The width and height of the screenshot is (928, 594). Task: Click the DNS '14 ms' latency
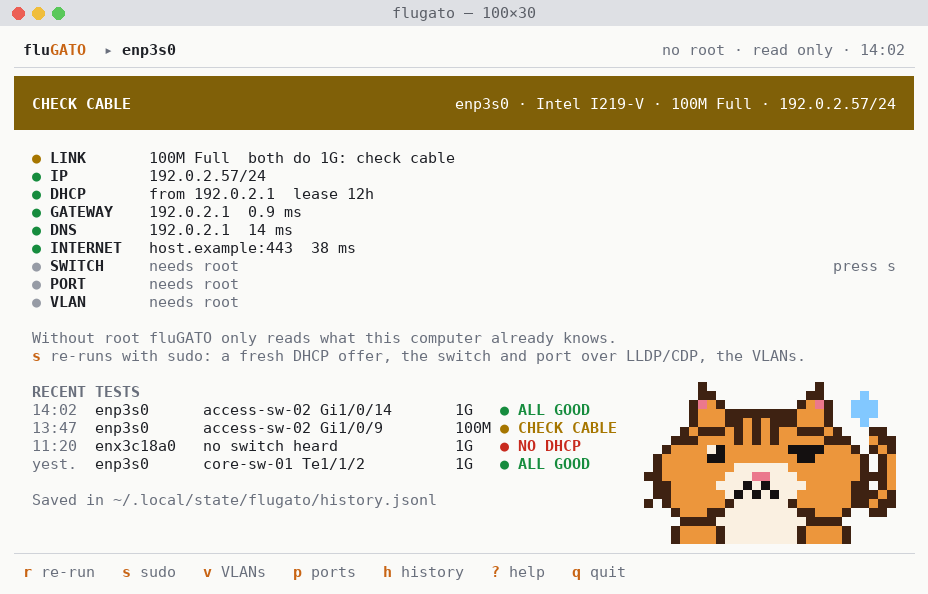tap(270, 230)
